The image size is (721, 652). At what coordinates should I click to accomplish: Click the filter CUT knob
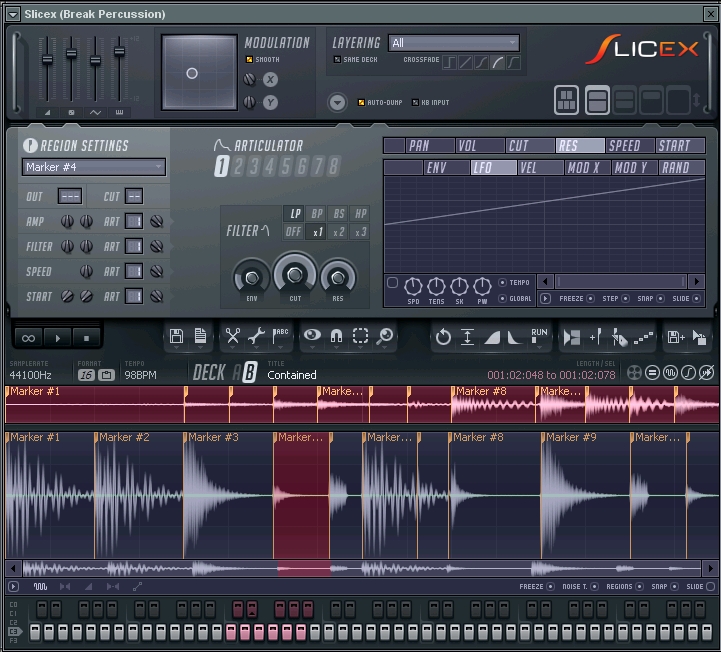[295, 275]
